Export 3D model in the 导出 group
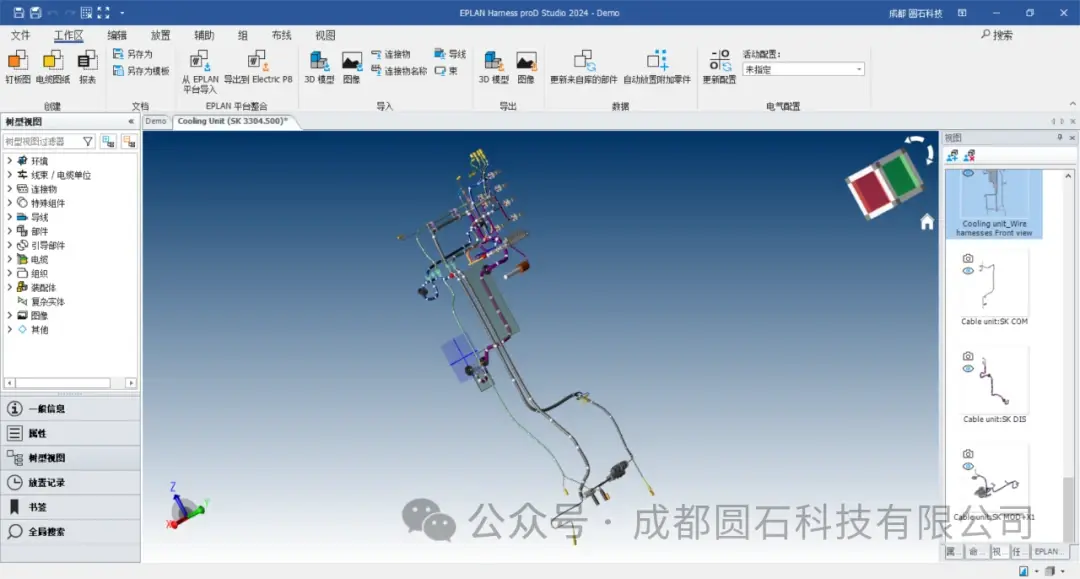The height and width of the screenshot is (579, 1080). click(494, 67)
